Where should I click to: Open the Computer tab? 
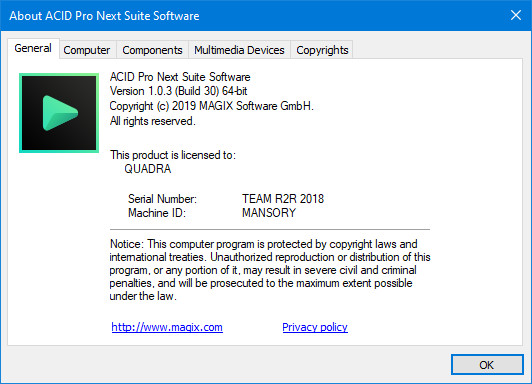pyautogui.click(x=87, y=50)
